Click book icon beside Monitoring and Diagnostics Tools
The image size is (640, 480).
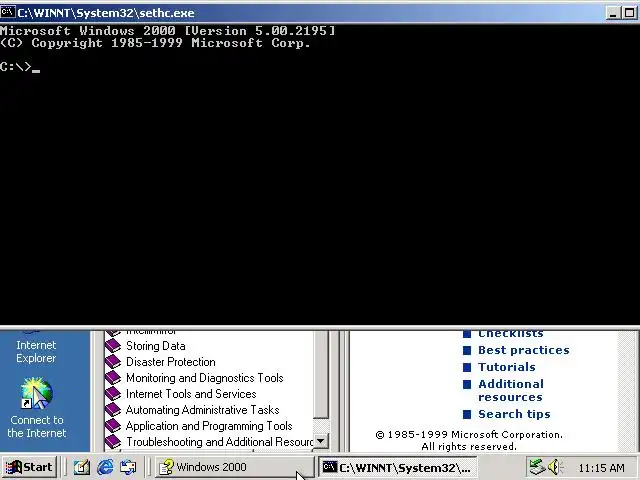tap(113, 378)
